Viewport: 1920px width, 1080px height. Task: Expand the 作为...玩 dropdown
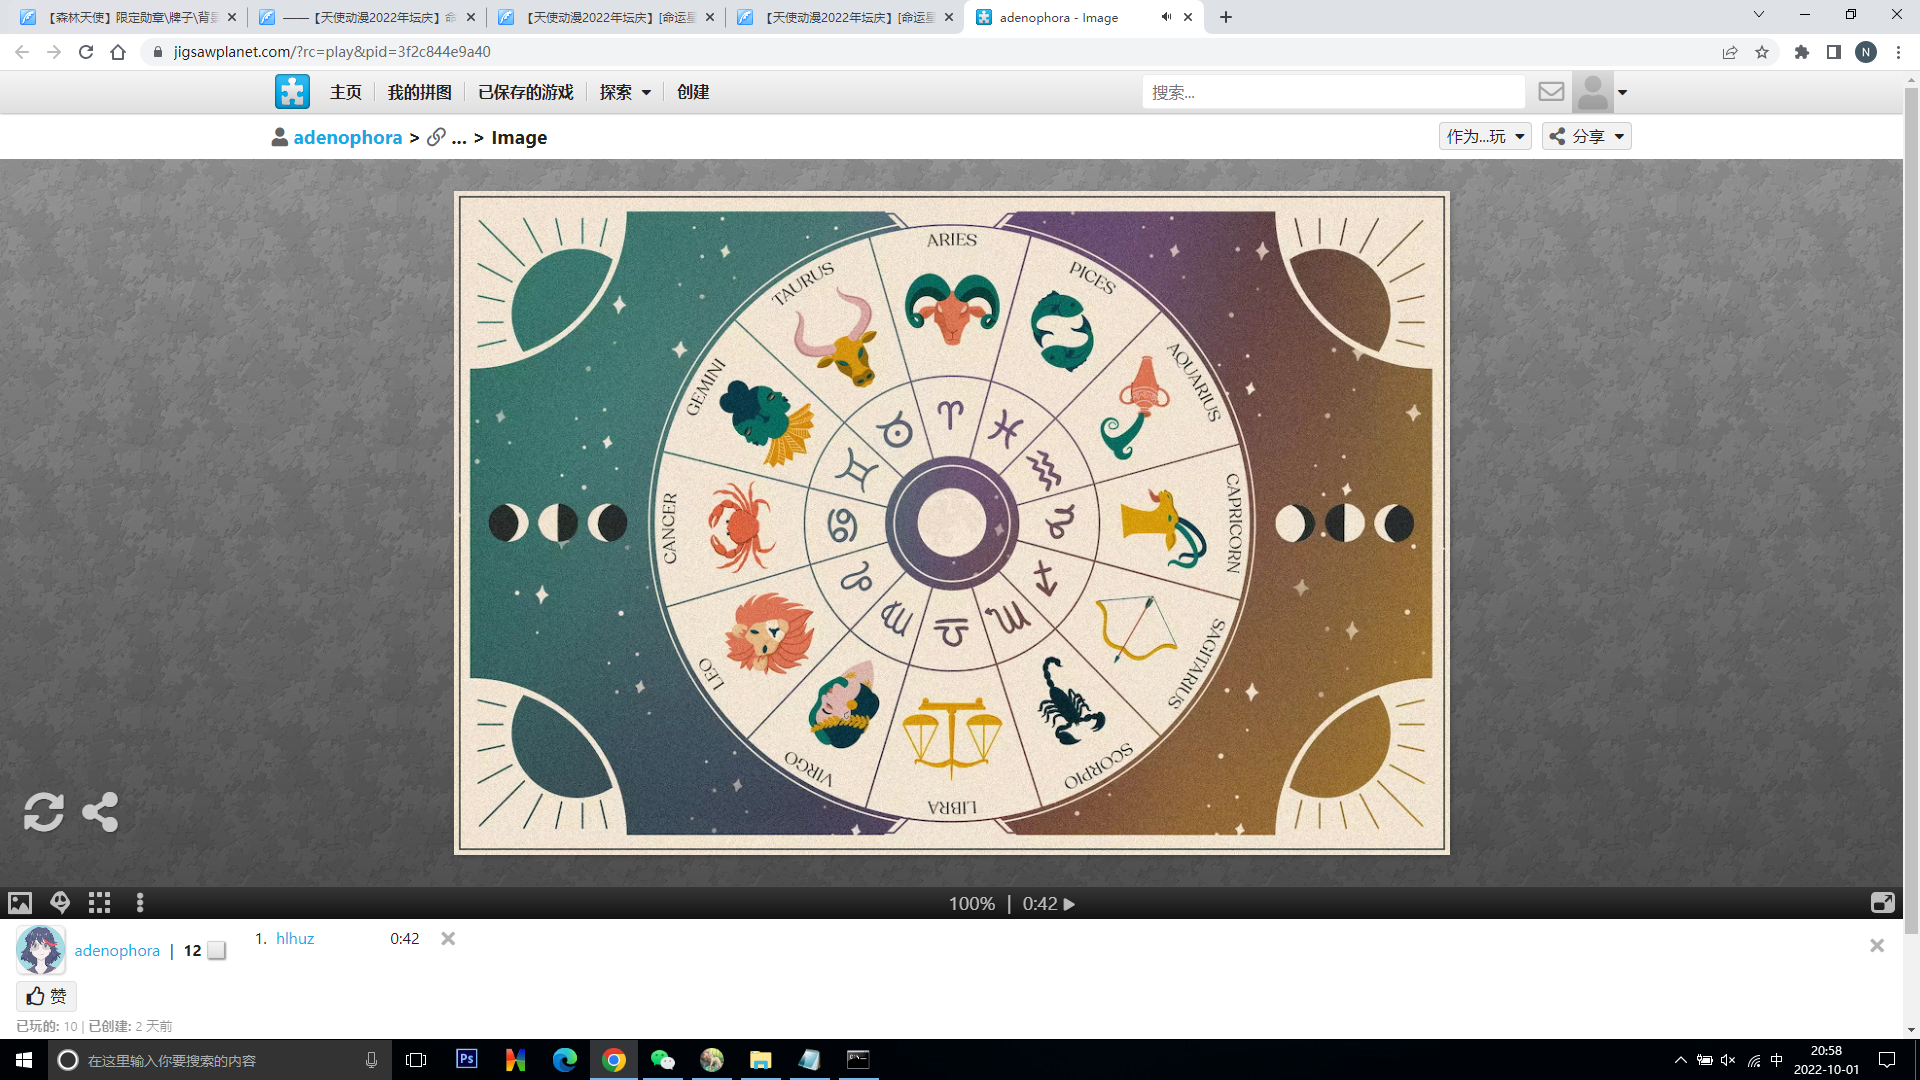[x=1485, y=137]
